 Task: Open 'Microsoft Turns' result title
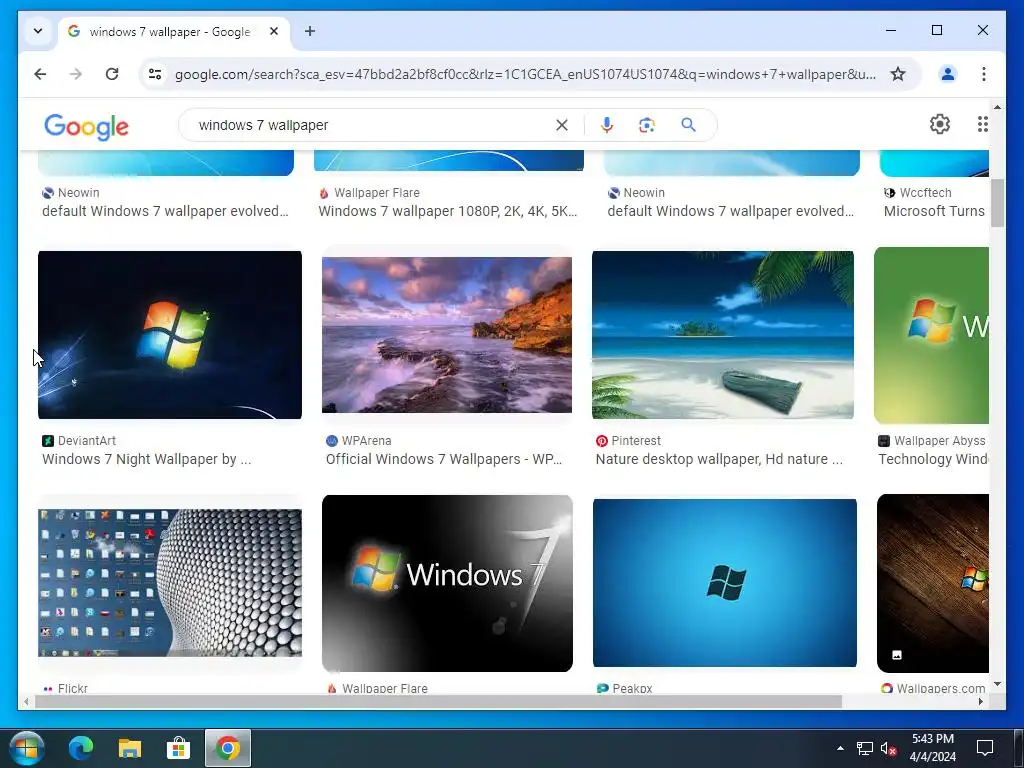click(x=934, y=211)
